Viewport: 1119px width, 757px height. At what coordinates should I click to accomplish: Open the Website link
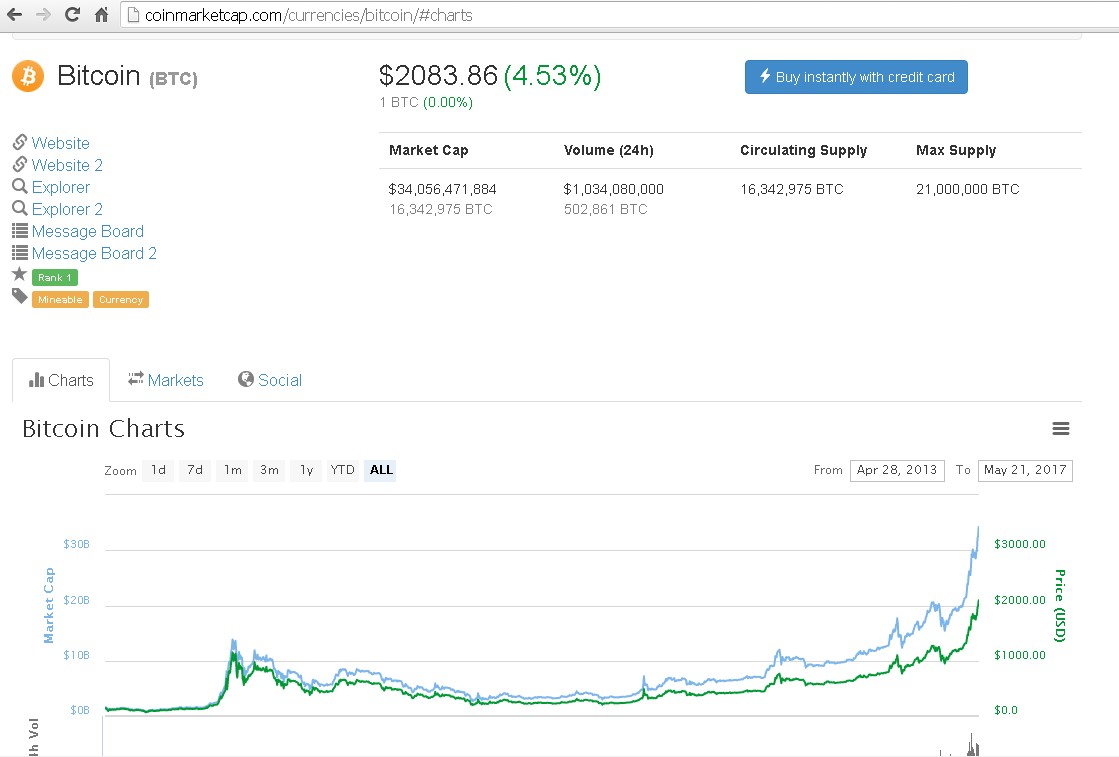pyautogui.click(x=61, y=143)
